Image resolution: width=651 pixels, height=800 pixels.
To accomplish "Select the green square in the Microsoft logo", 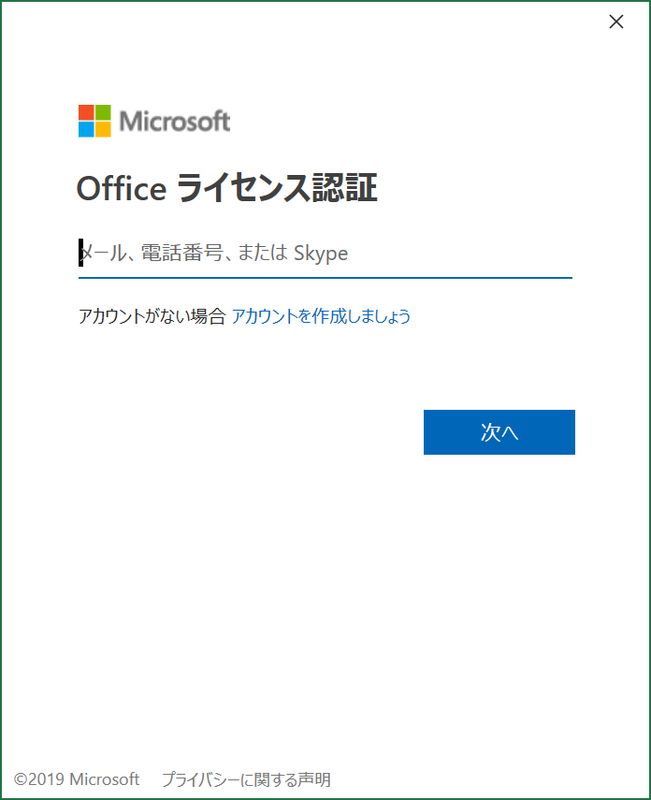I will coord(104,111).
